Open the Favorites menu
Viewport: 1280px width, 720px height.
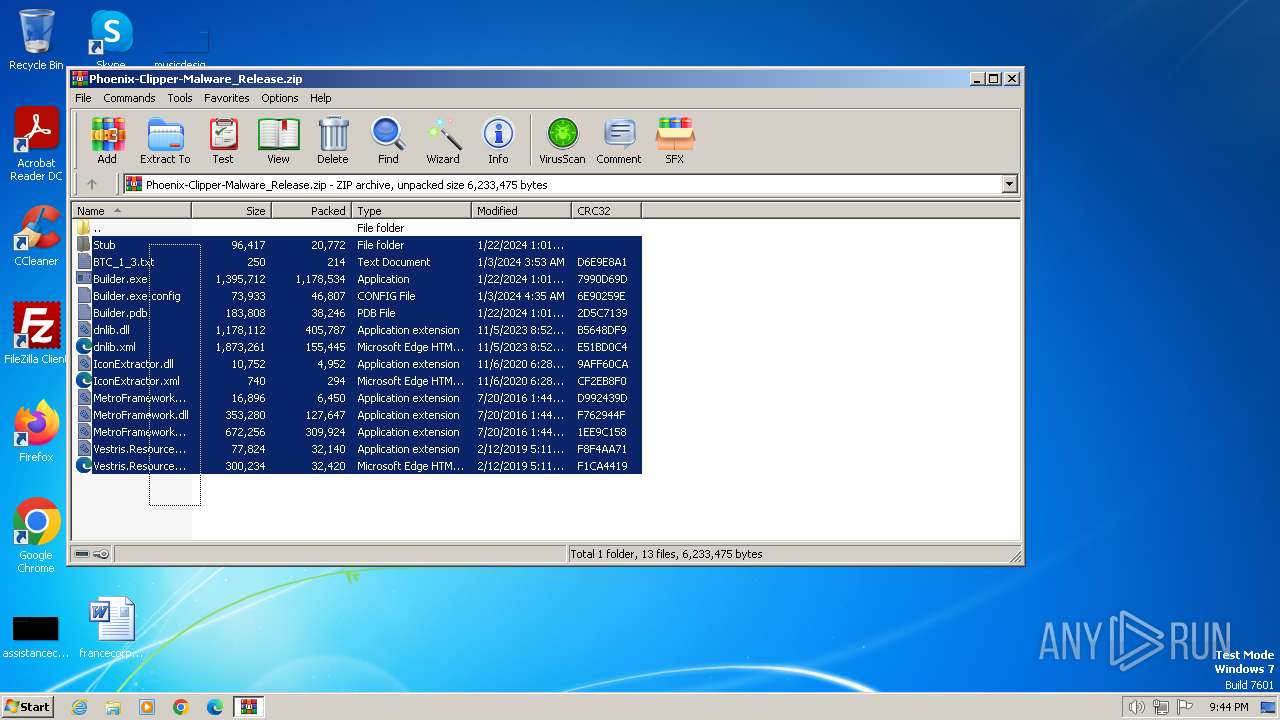[x=227, y=98]
